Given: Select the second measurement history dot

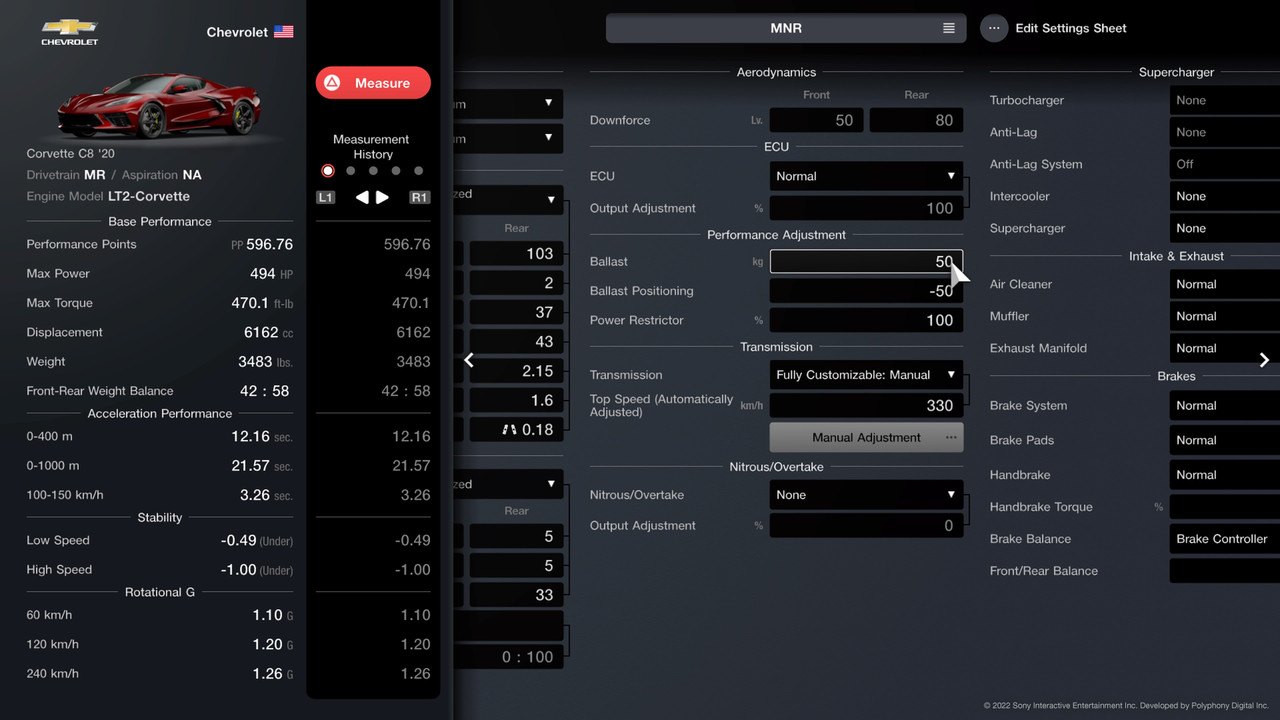Looking at the screenshot, I should [x=350, y=171].
